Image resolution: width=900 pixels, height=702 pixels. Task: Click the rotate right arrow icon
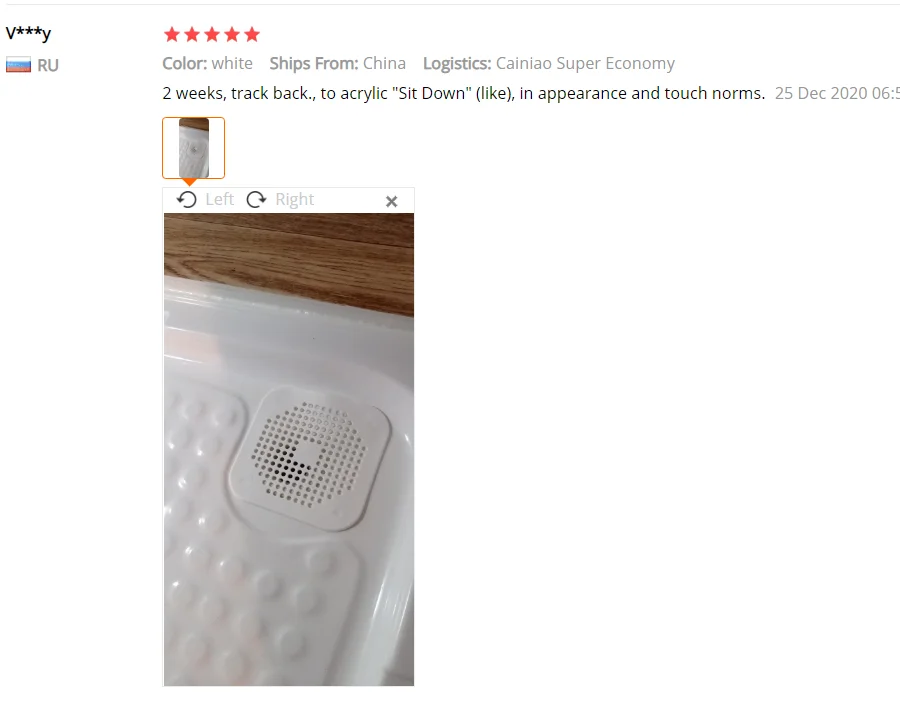point(256,199)
